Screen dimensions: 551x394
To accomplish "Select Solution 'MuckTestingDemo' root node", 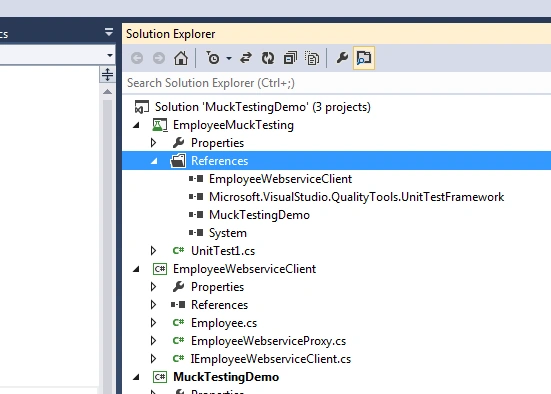I will pyautogui.click(x=262, y=107).
